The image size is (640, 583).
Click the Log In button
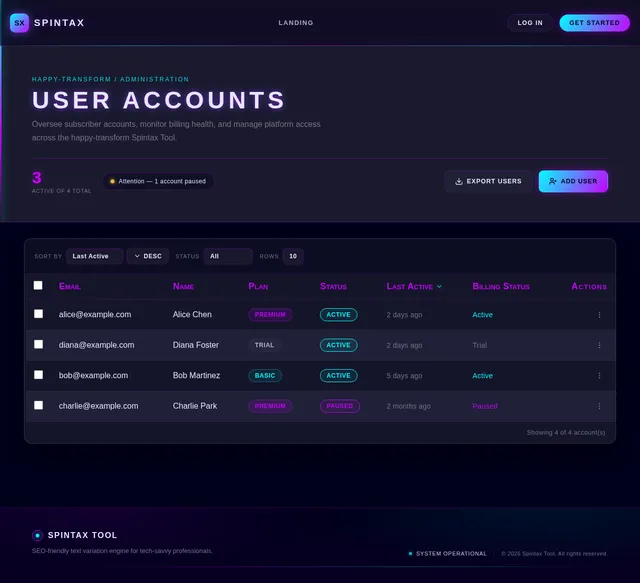pyautogui.click(x=530, y=23)
